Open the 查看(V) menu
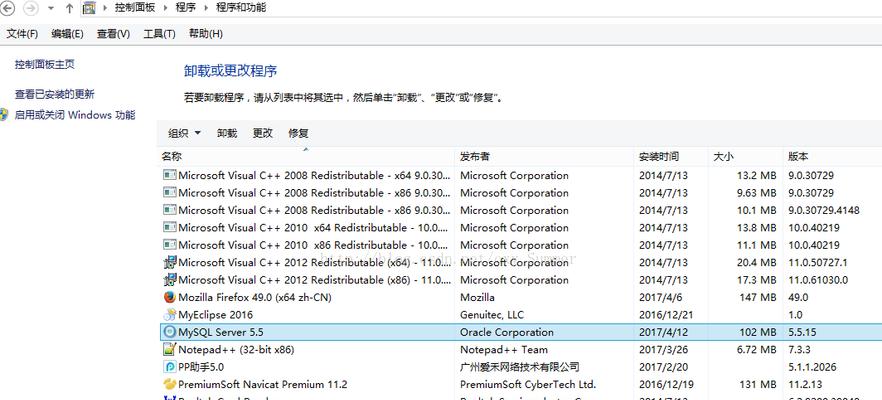 [113, 34]
